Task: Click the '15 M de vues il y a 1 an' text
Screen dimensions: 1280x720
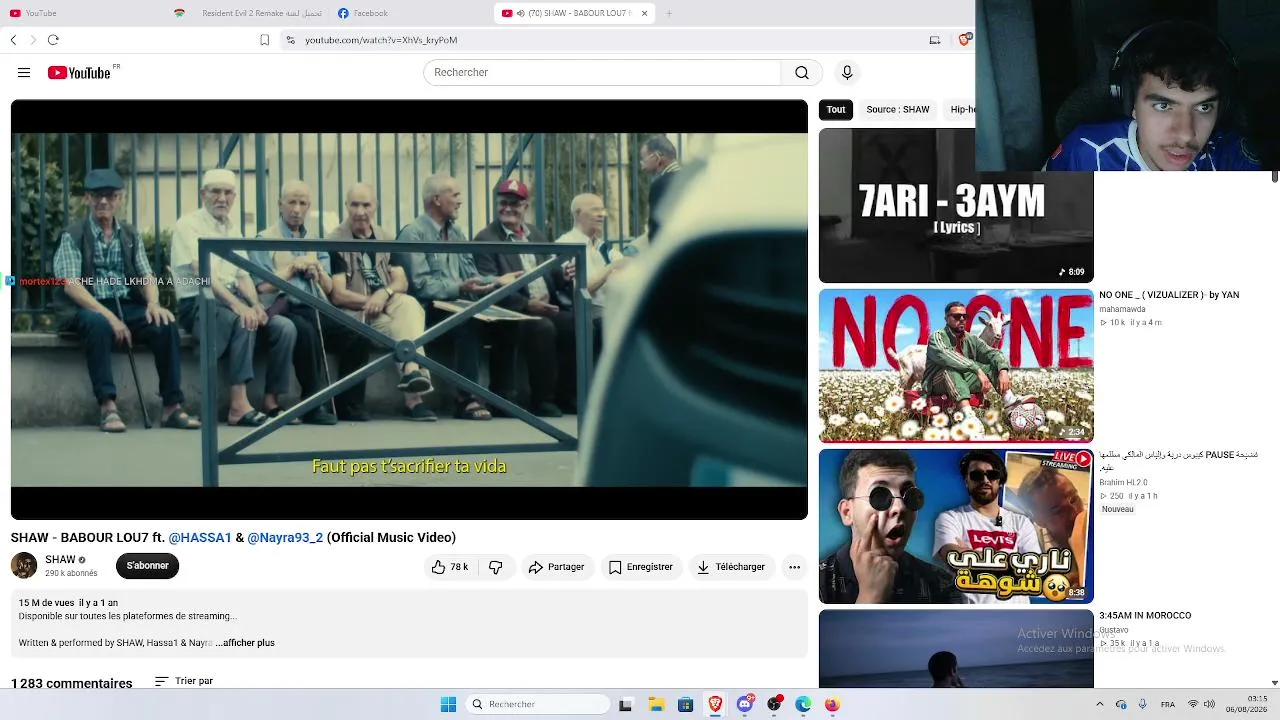Action: pos(68,603)
